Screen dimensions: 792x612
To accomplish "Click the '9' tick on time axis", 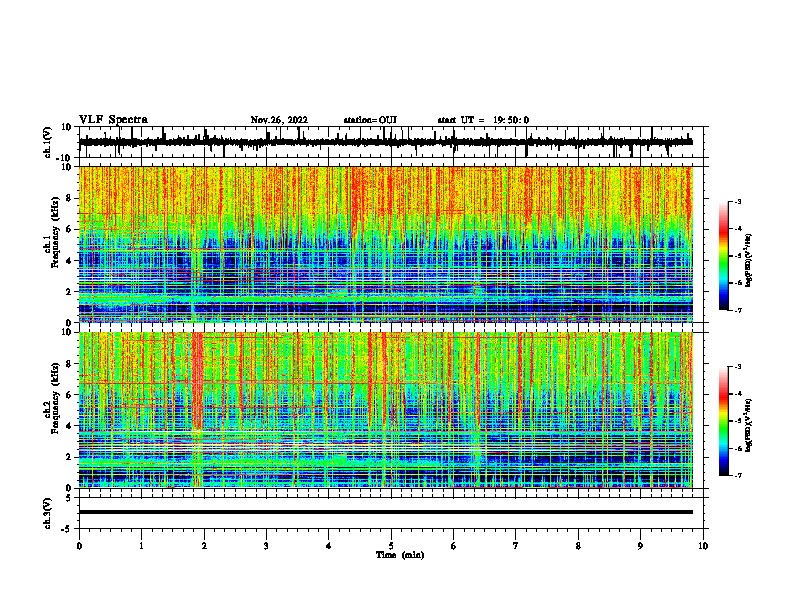I will [640, 546].
